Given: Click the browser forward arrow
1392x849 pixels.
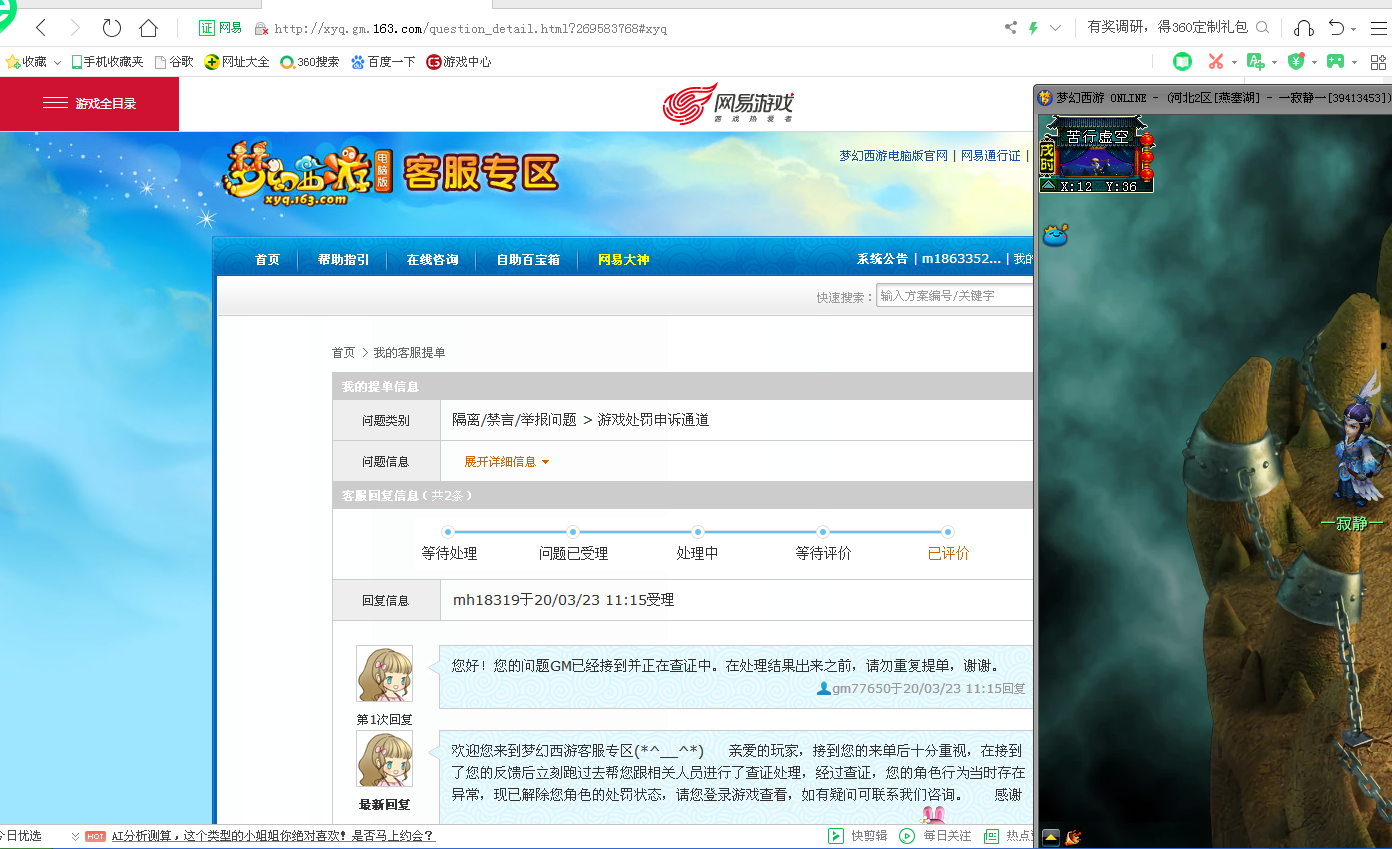Looking at the screenshot, I should pyautogui.click(x=75, y=28).
